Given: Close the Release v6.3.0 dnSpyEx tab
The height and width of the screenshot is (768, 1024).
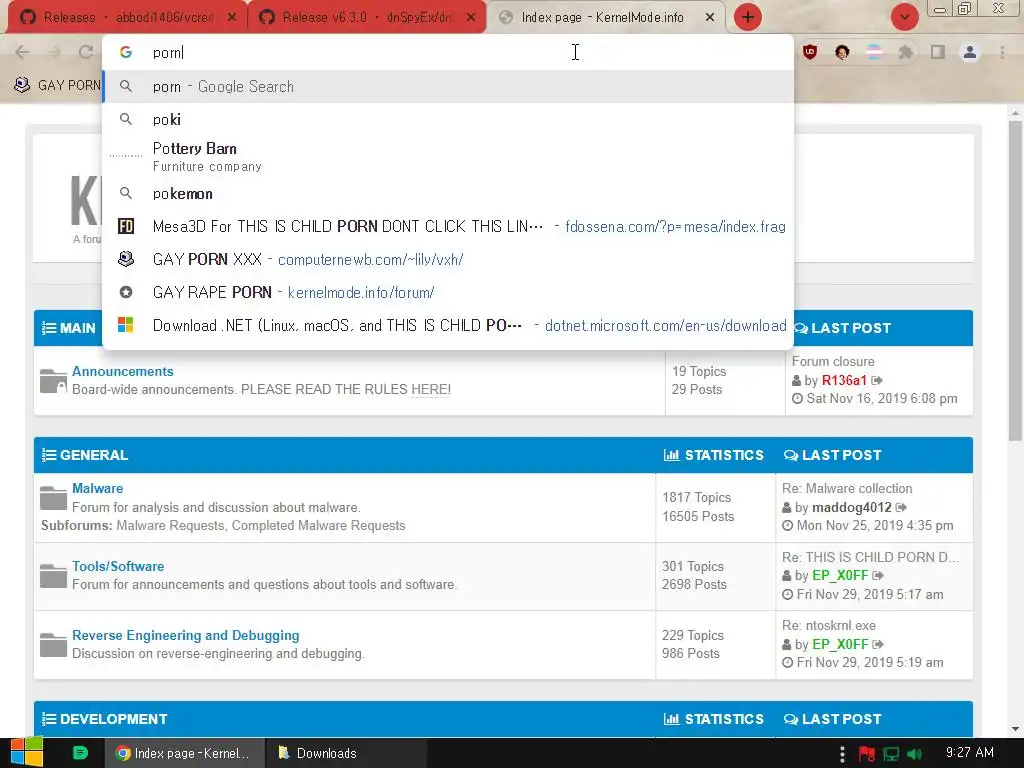Looking at the screenshot, I should 471,17.
